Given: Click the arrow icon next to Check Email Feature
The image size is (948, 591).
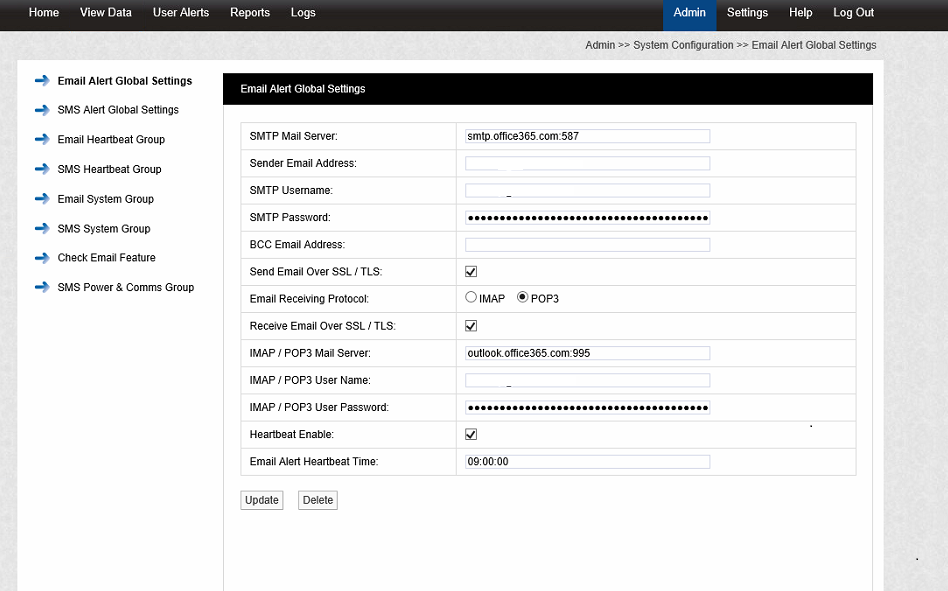Looking at the screenshot, I should 42,258.
